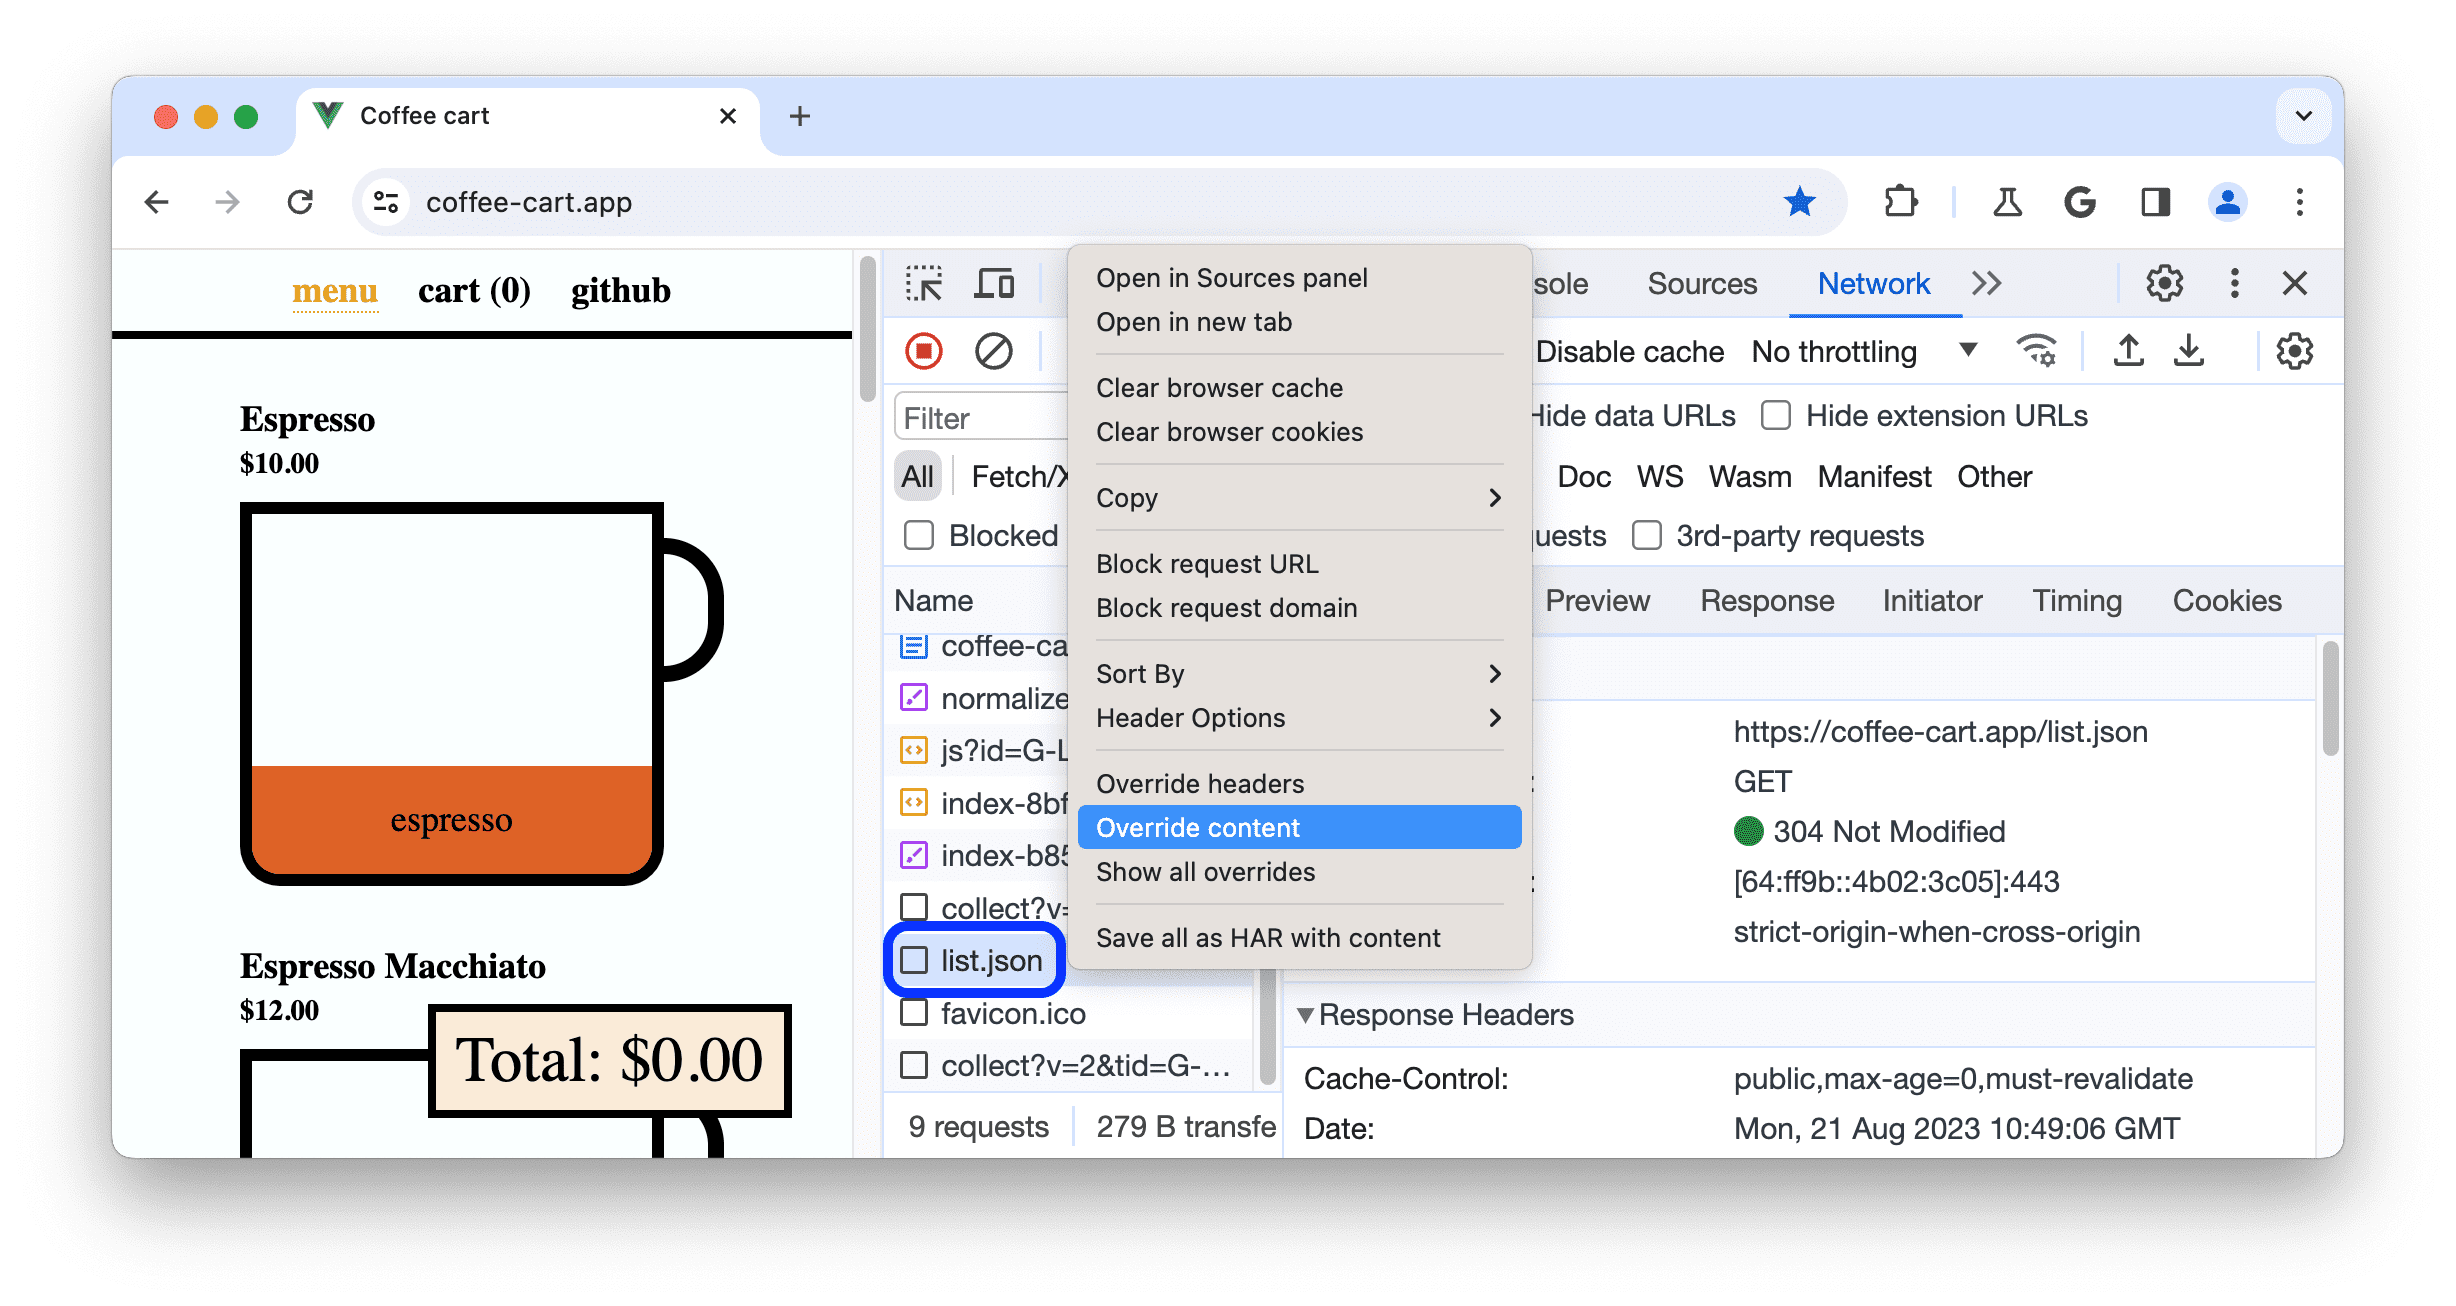Click the element picker inspect icon
This screenshot has width=2456, height=1306.
pos(926,284)
